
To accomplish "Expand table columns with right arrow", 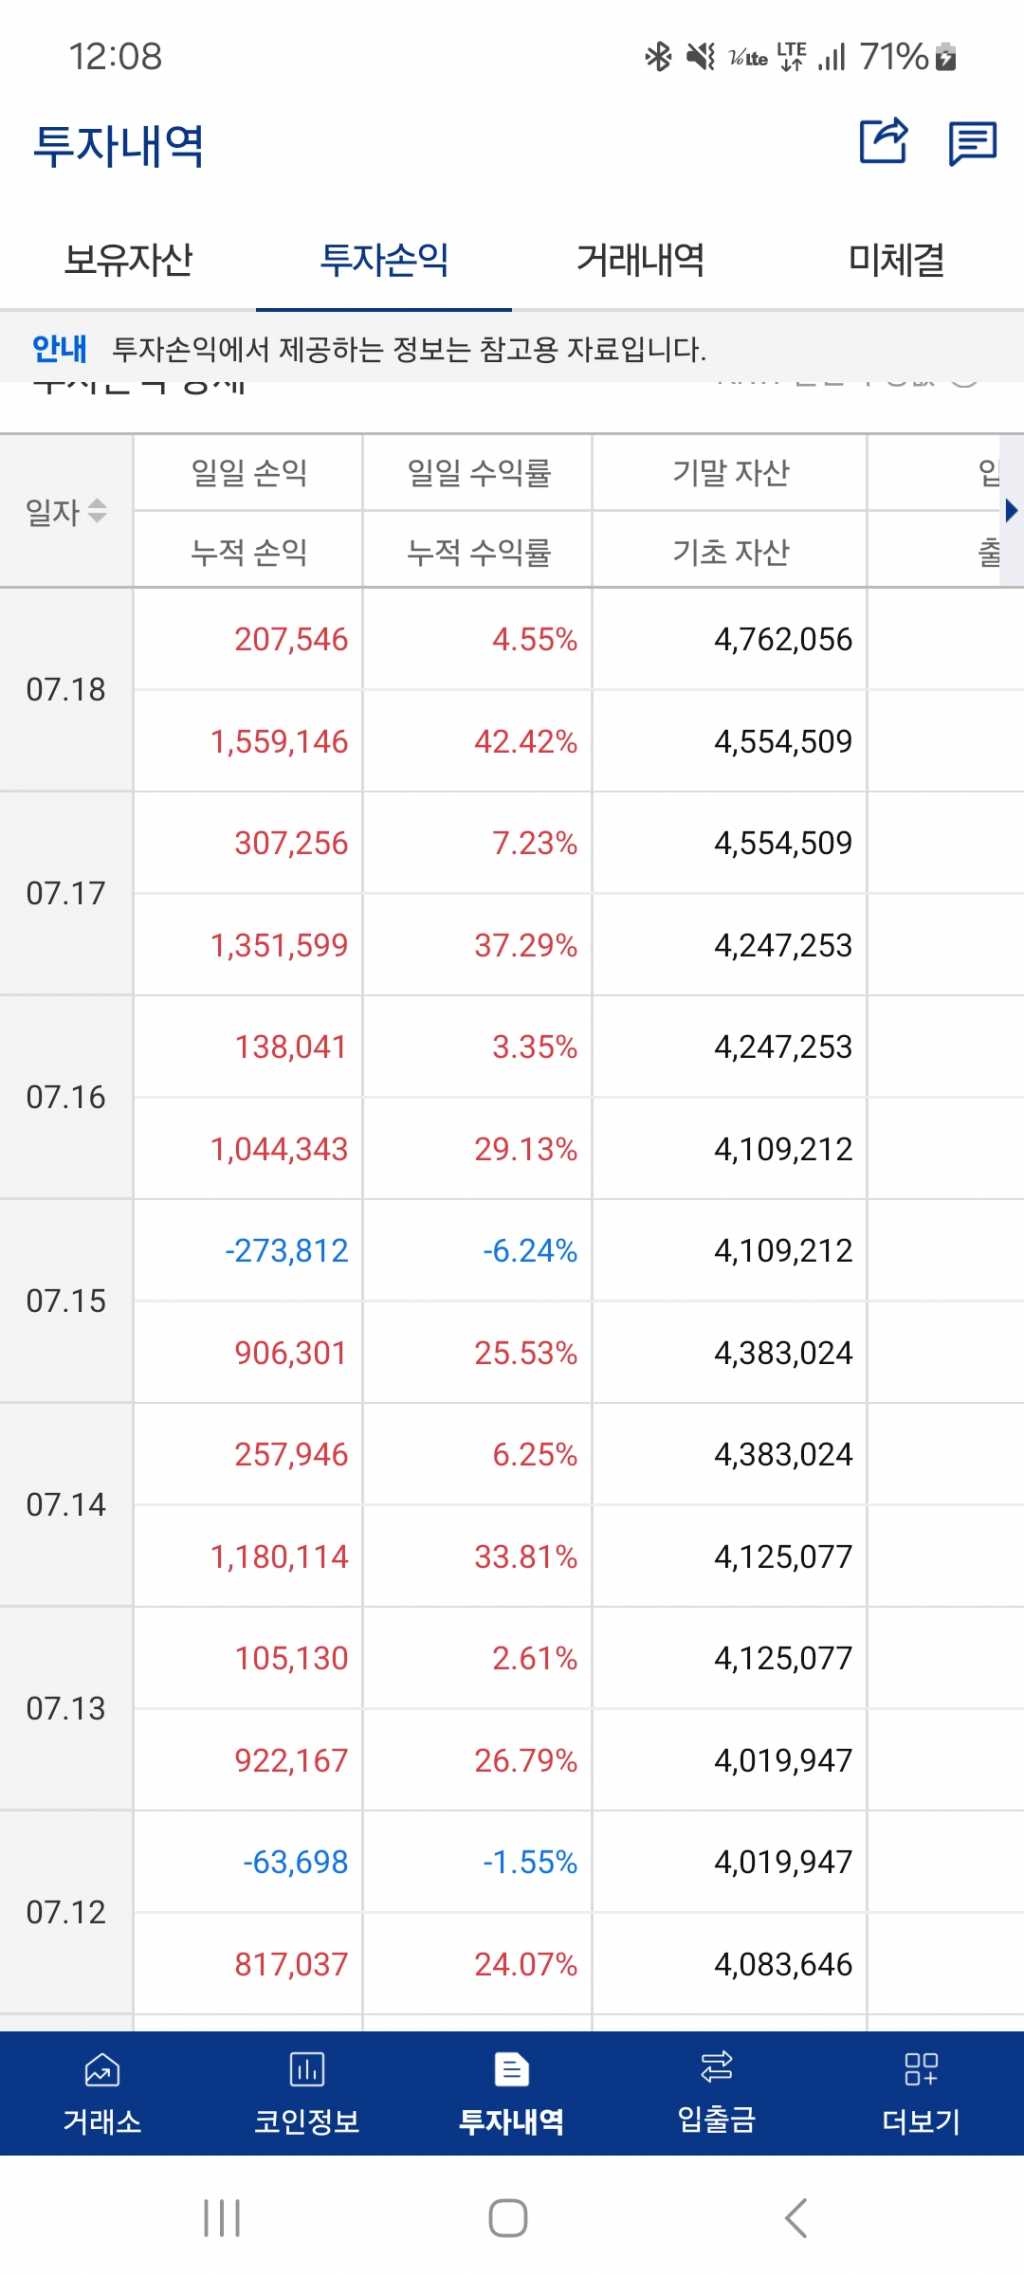I will [x=1011, y=511].
